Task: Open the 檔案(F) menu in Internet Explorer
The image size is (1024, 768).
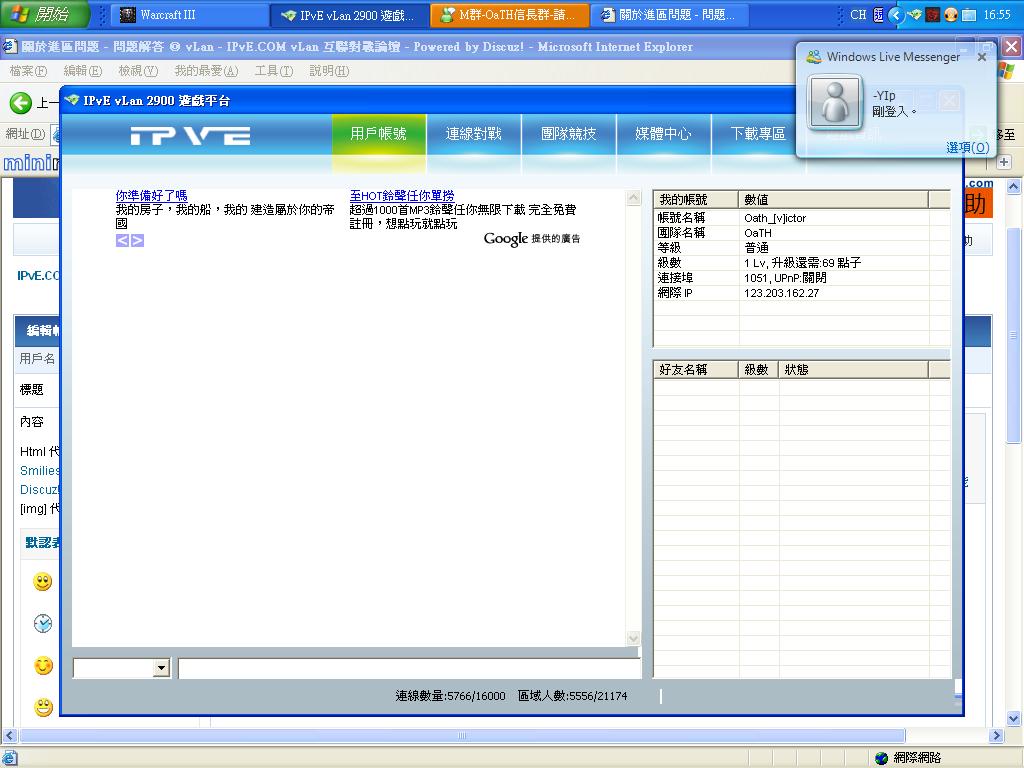Action: click(28, 71)
